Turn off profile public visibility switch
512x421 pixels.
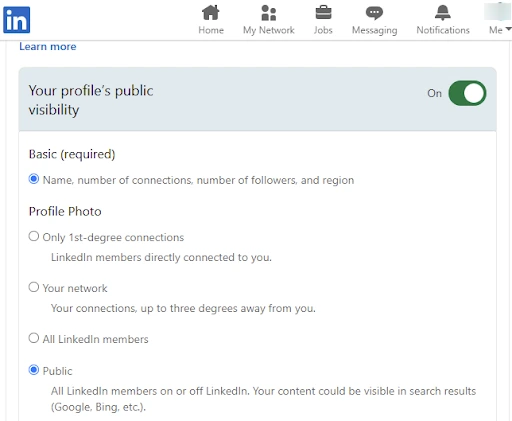[x=467, y=93]
